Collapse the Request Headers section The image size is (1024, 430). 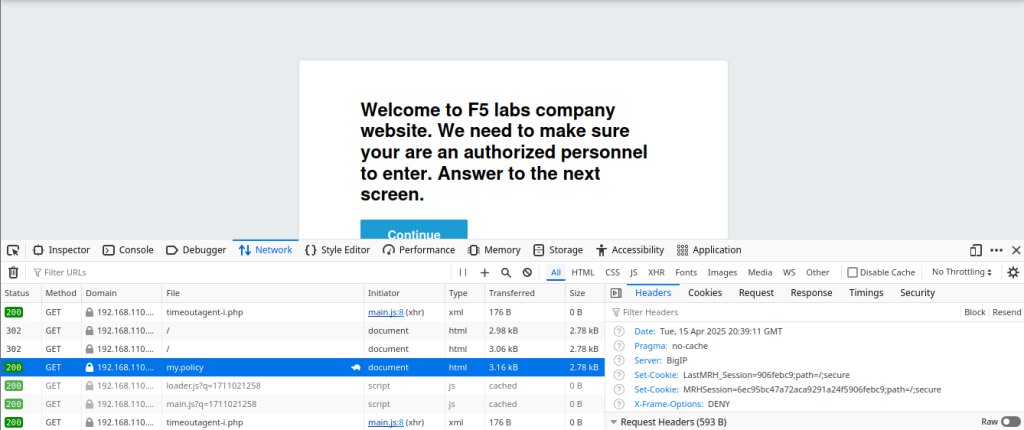pyautogui.click(x=614, y=422)
